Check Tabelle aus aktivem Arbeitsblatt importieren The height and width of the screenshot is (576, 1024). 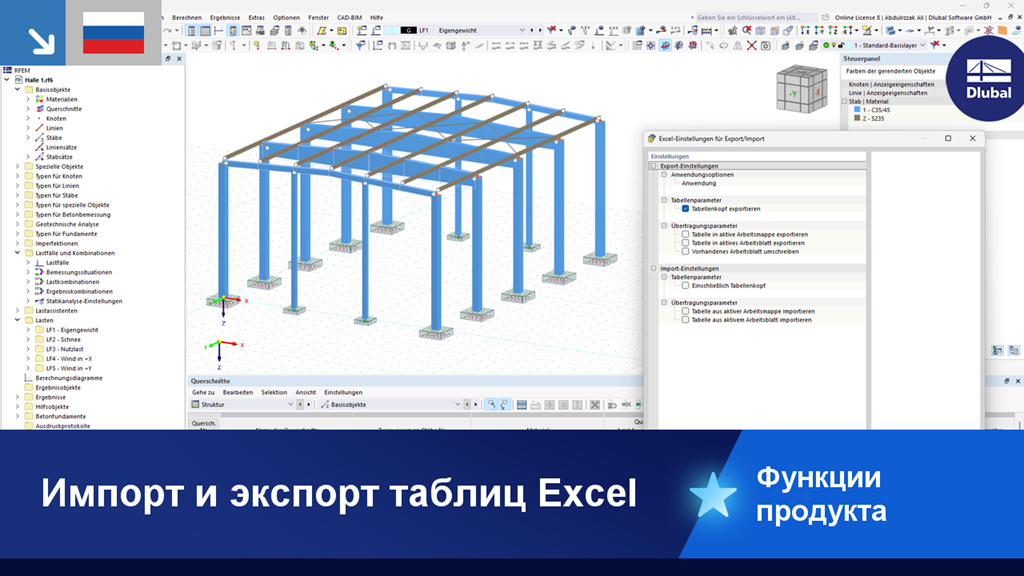(x=685, y=320)
